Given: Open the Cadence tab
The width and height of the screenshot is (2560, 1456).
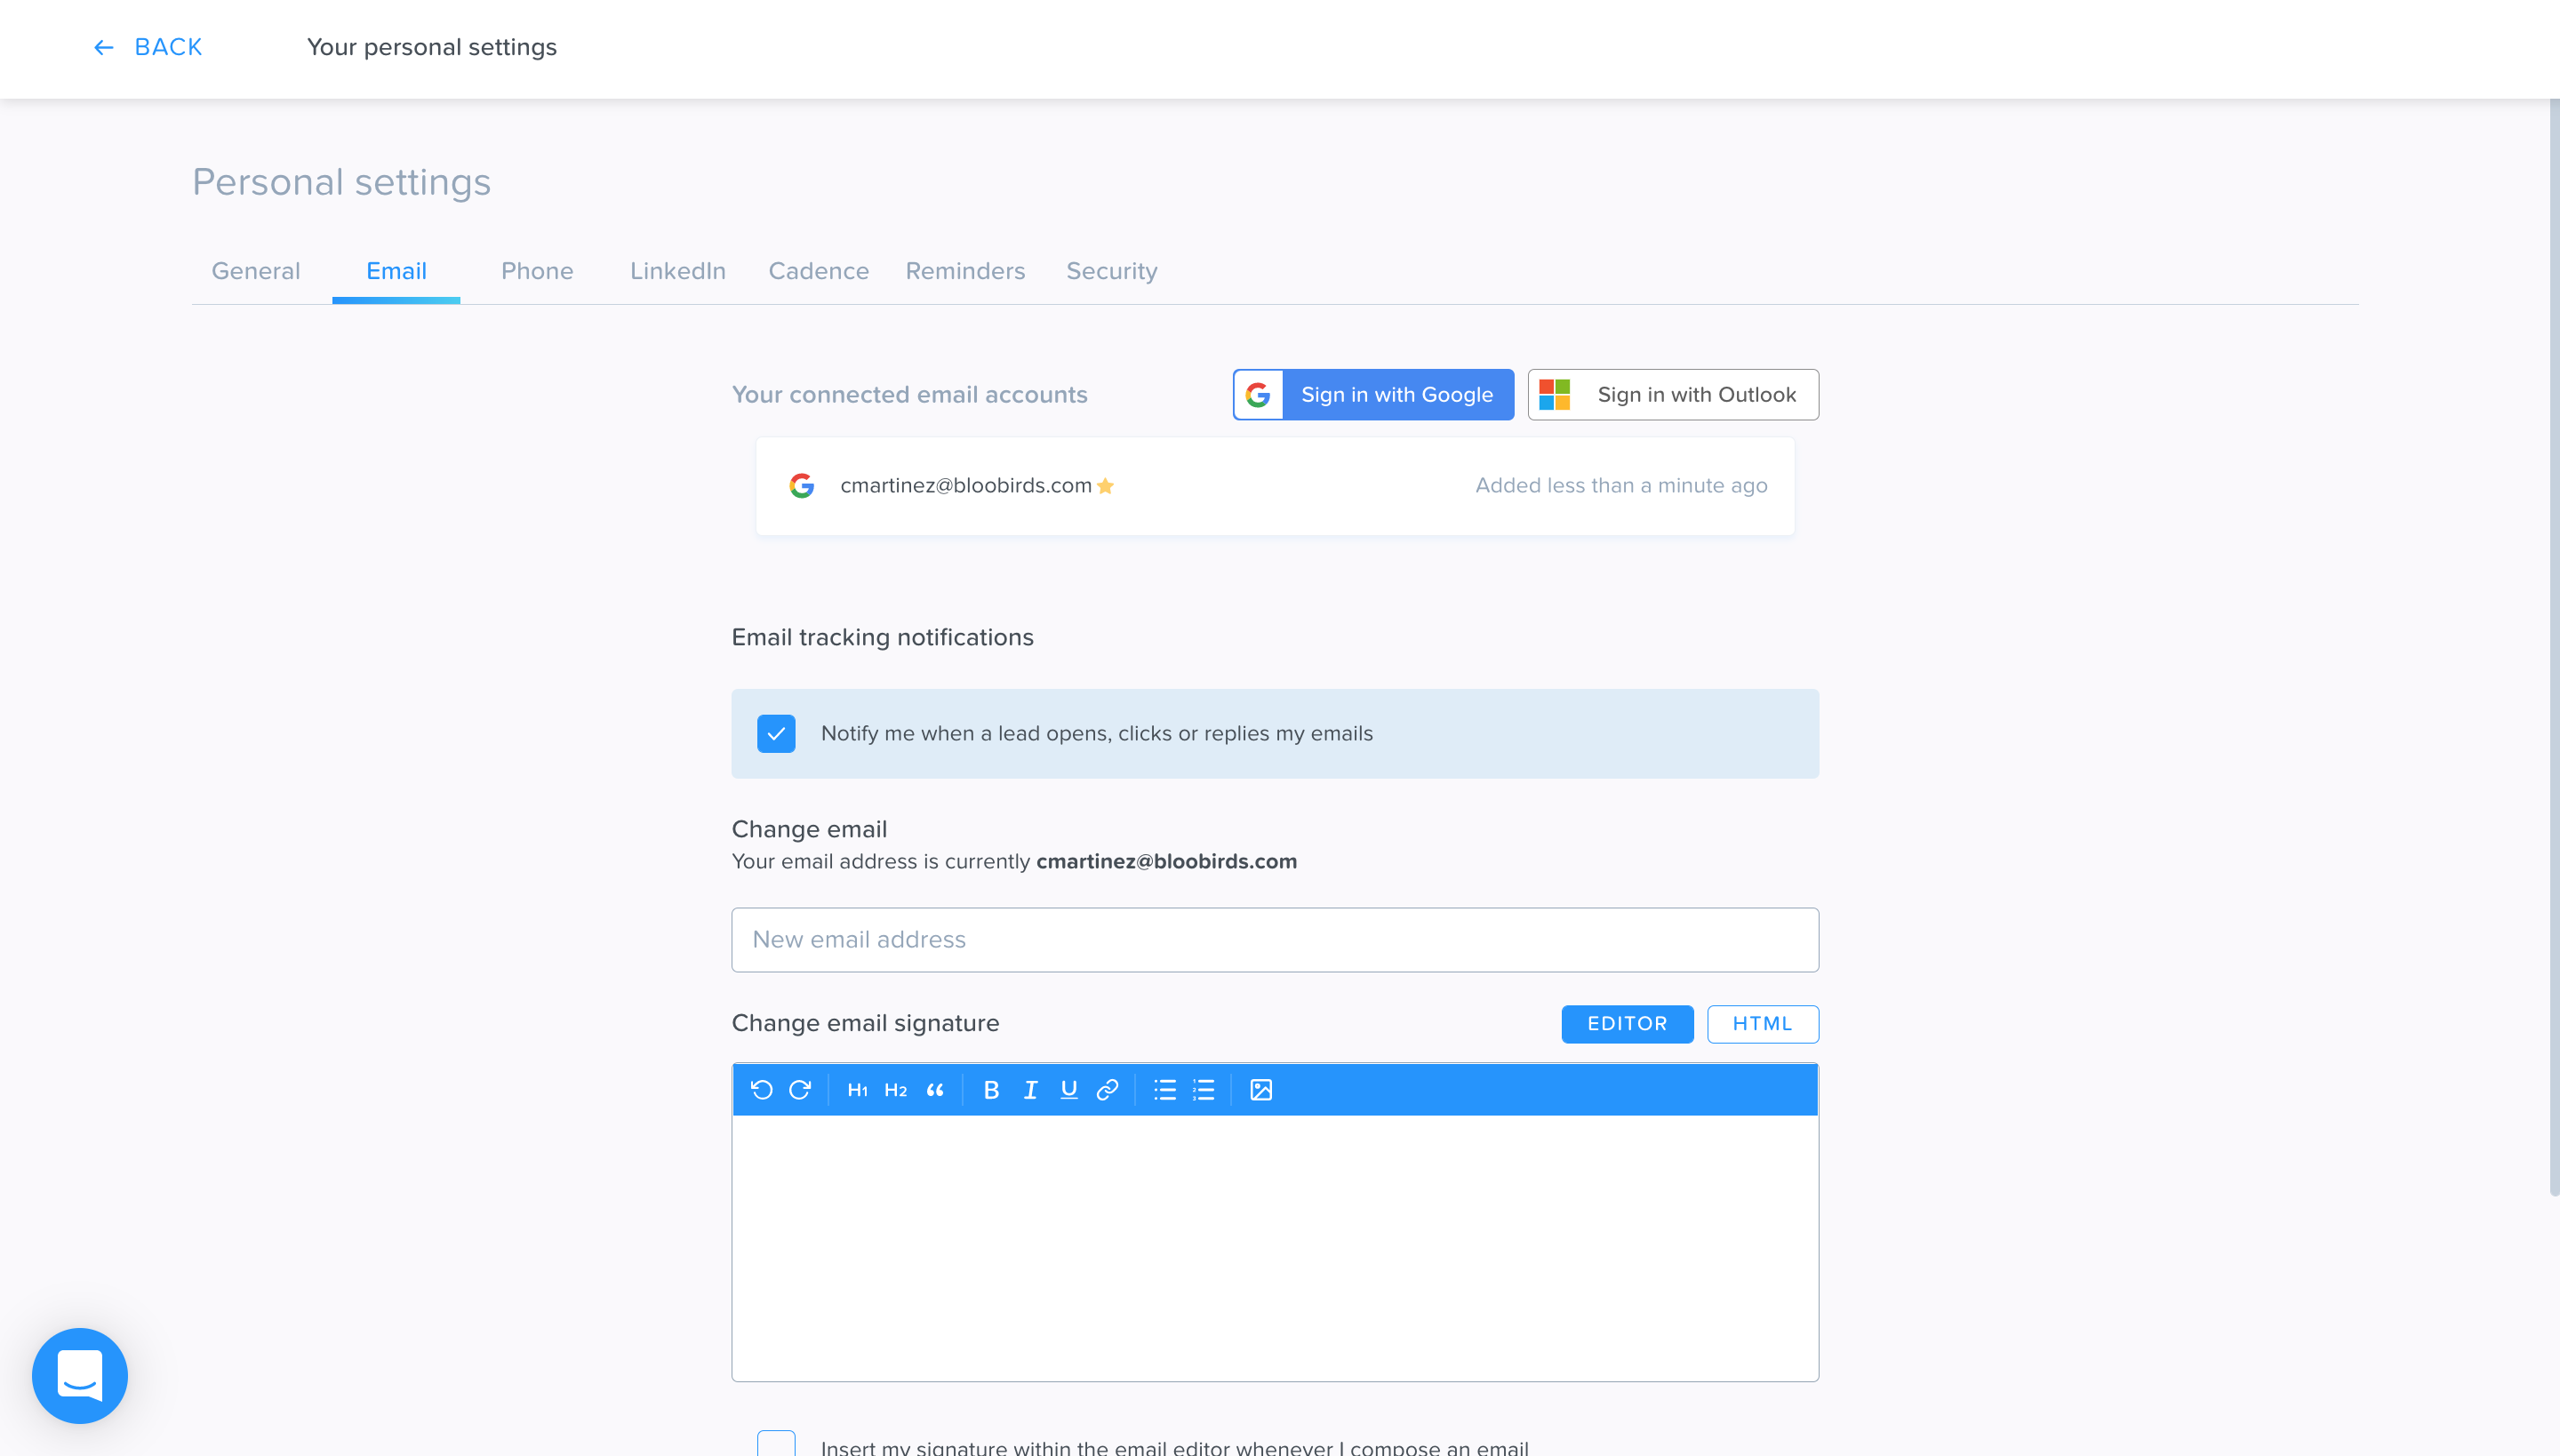Looking at the screenshot, I should [x=818, y=271].
